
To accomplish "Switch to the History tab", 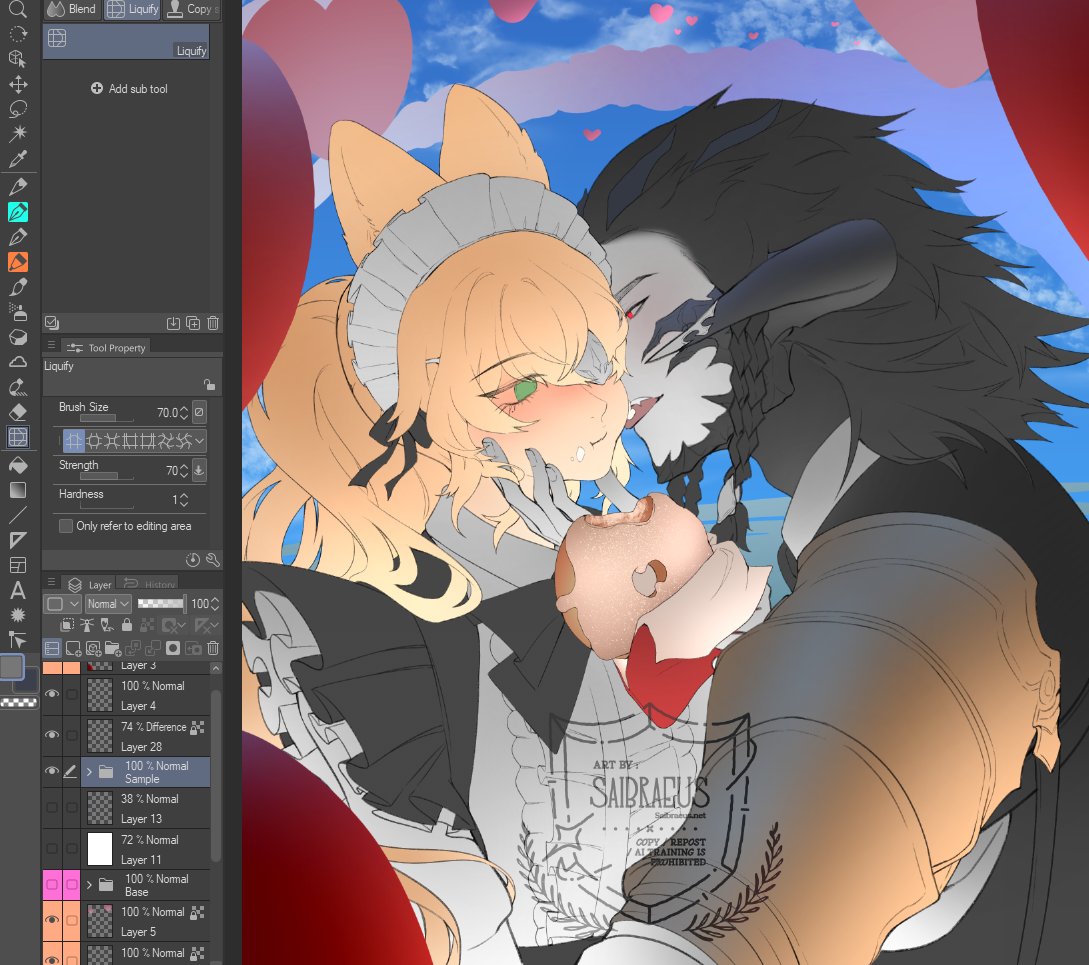I will [x=158, y=584].
